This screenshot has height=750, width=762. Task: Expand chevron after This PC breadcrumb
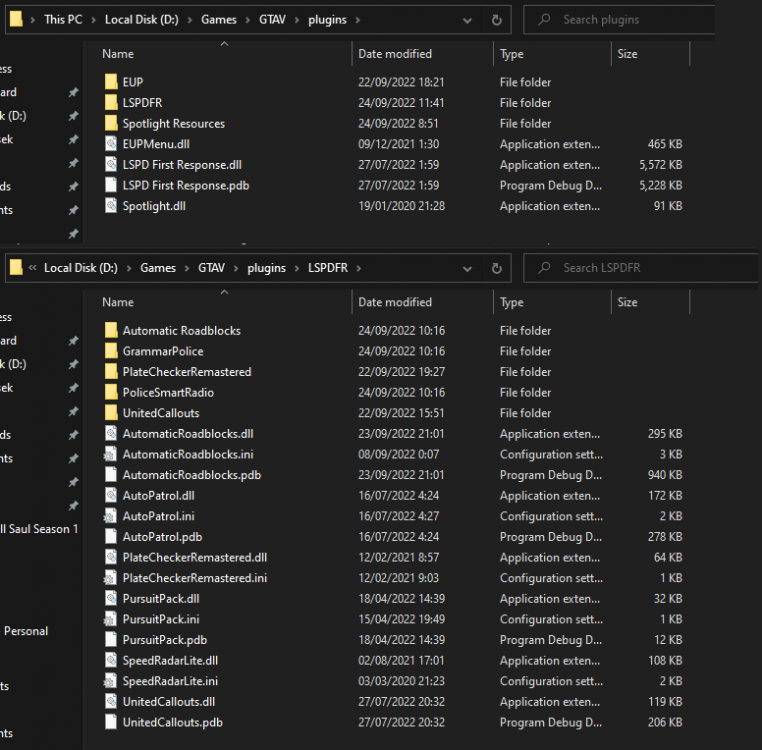pos(93,20)
